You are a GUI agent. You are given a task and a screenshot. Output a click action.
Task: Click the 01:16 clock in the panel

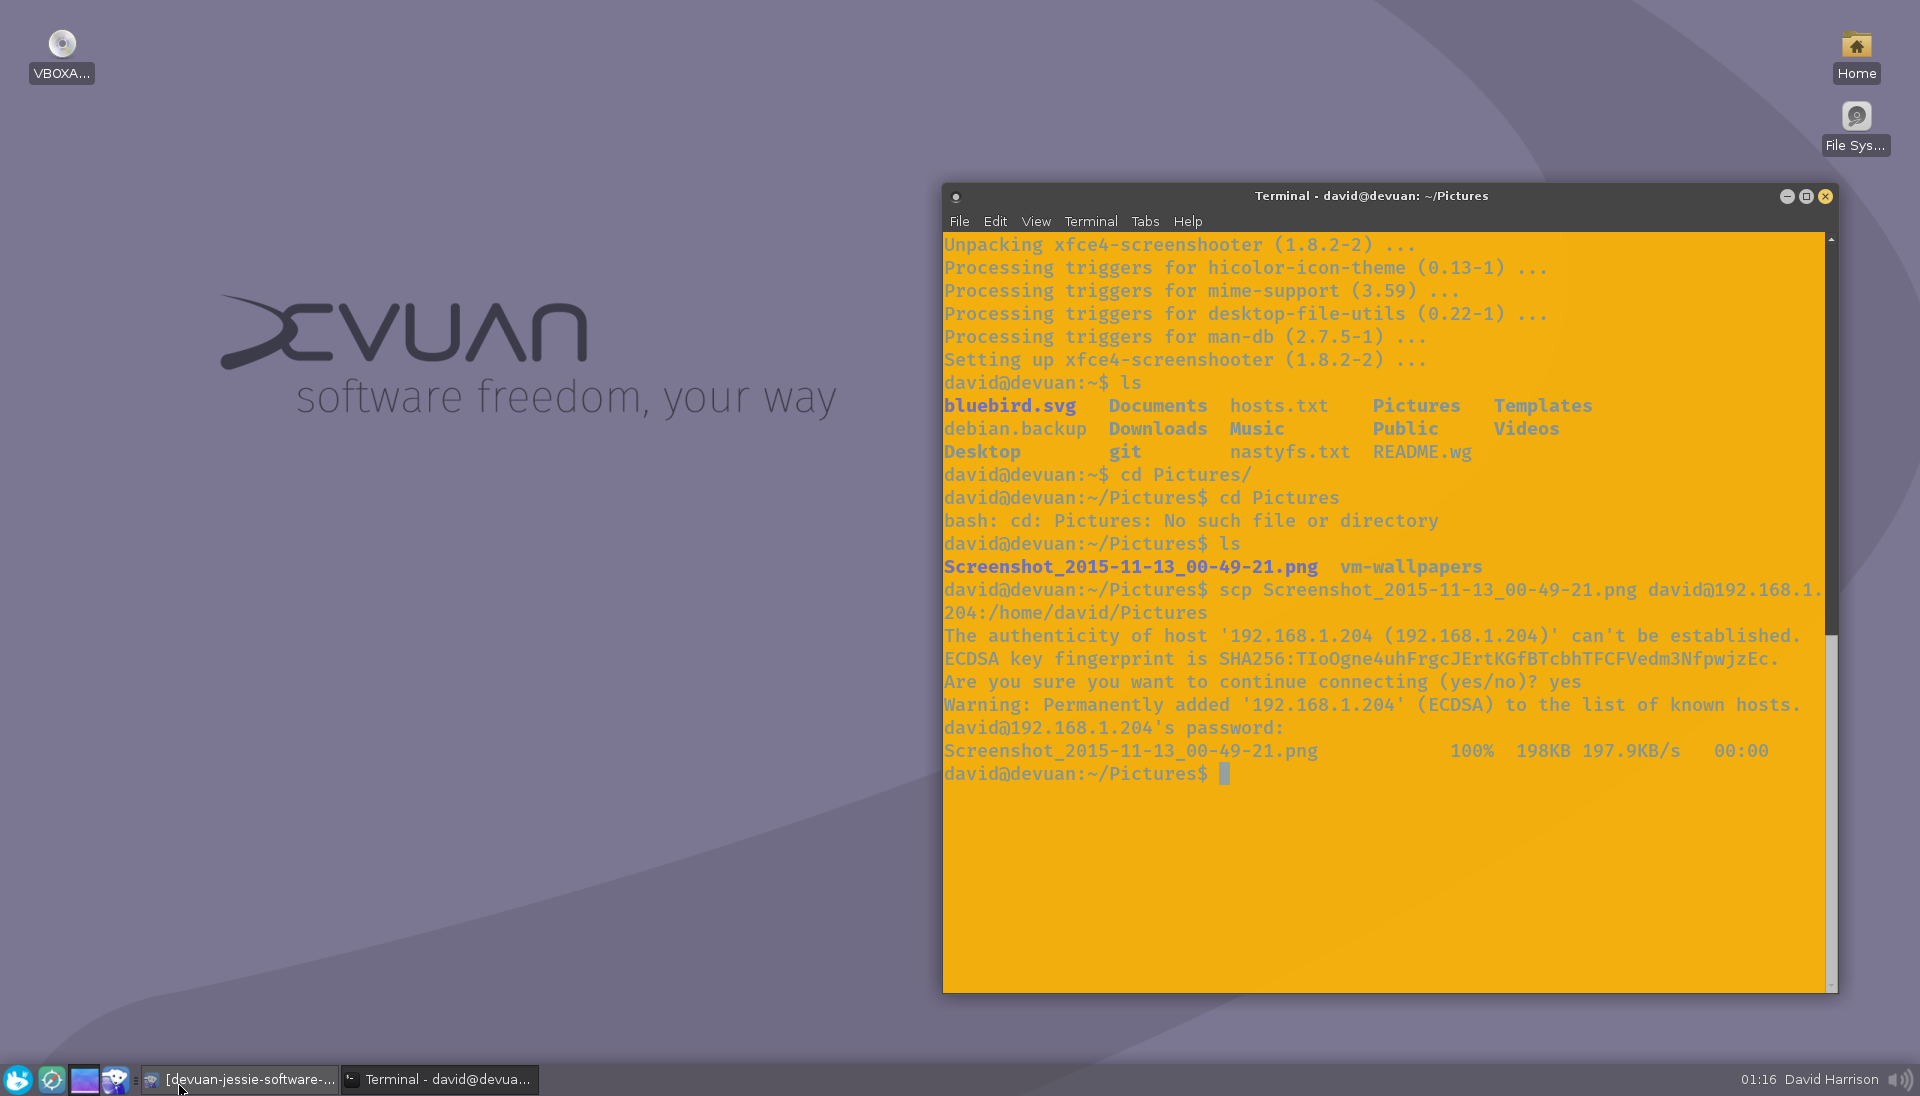[1758, 1080]
